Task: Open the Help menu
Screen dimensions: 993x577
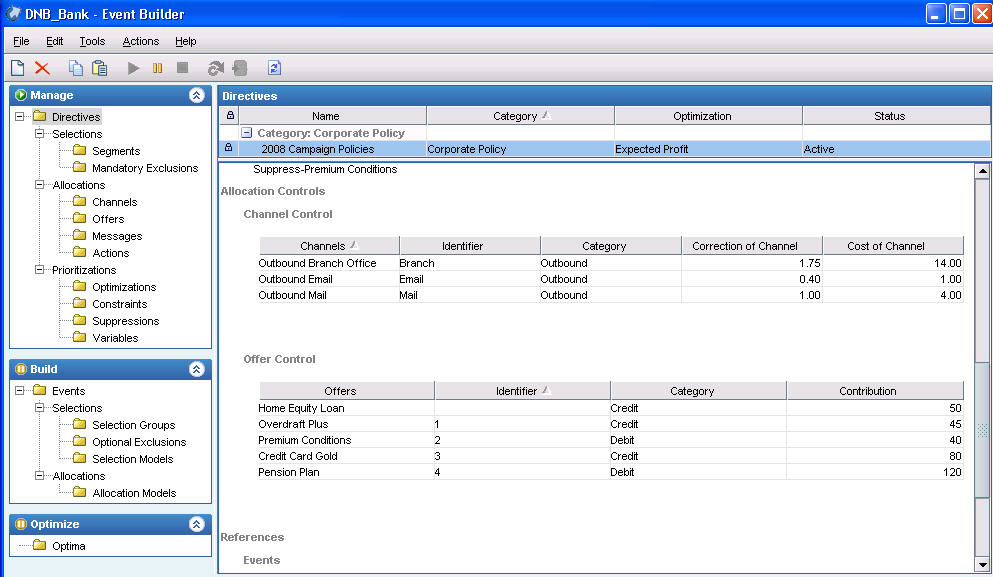Action: click(186, 41)
